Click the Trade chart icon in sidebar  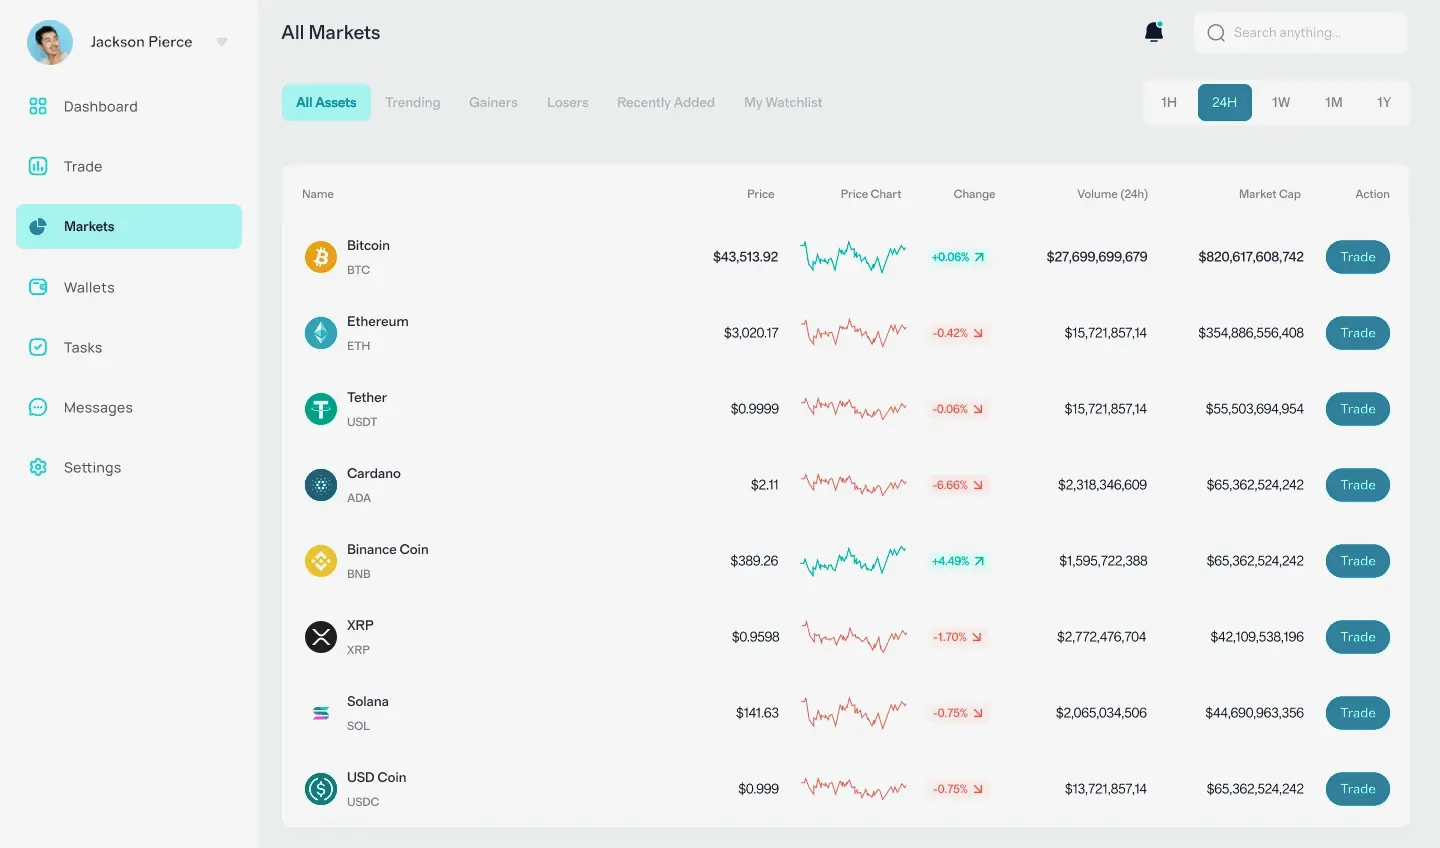38,166
